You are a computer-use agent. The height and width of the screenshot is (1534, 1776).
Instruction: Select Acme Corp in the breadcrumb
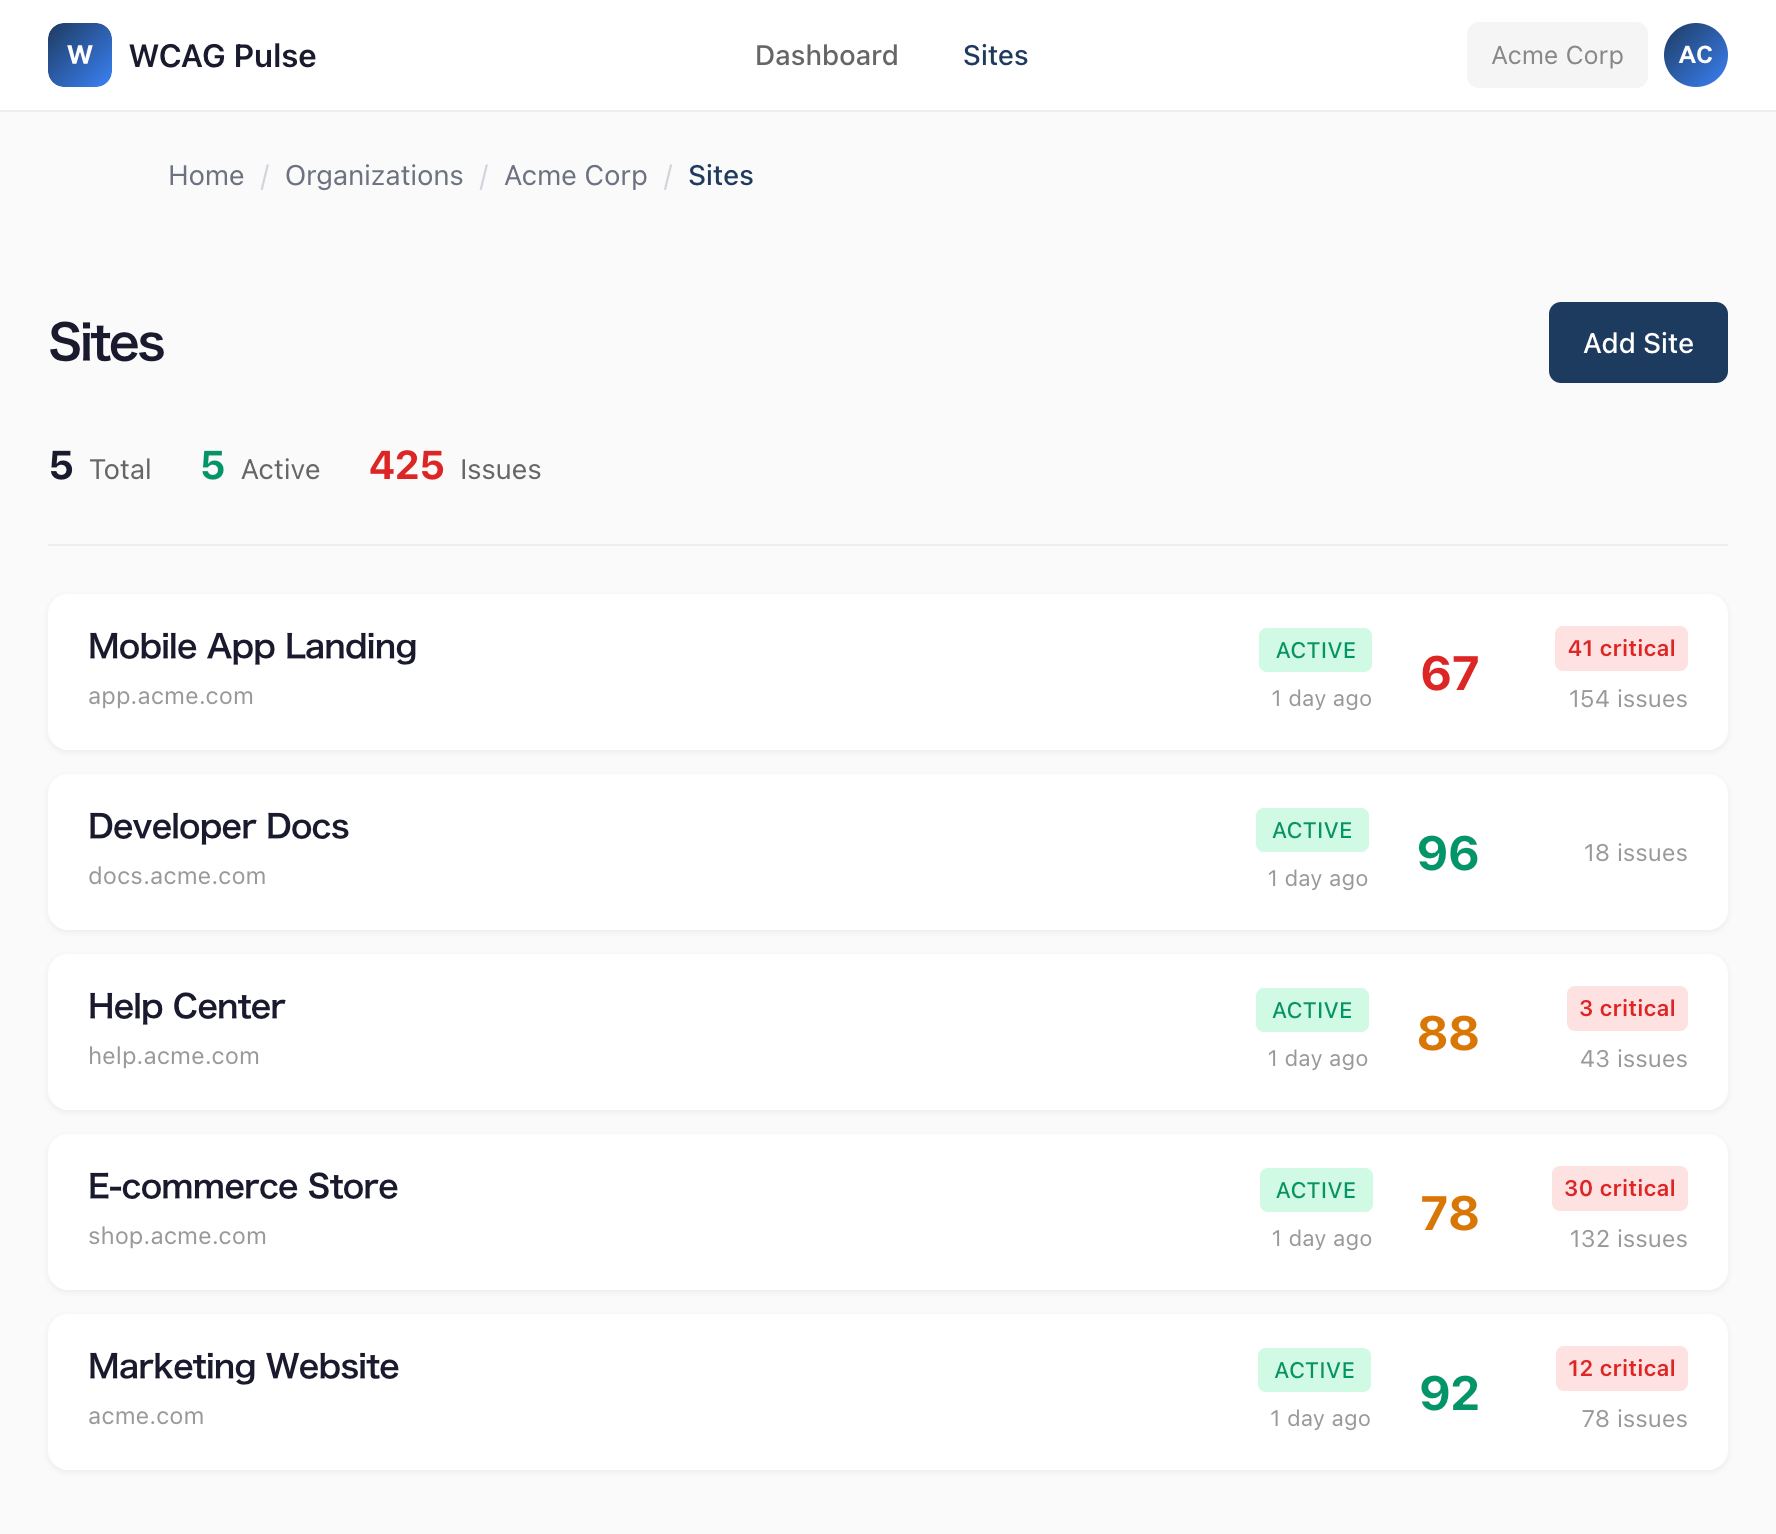coord(575,175)
